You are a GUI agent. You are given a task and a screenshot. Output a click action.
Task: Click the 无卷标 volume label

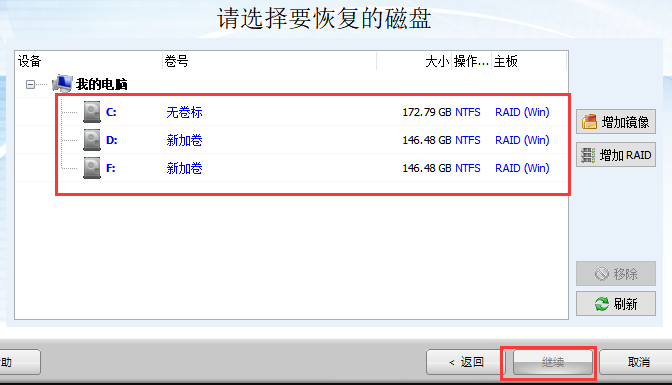coord(184,112)
